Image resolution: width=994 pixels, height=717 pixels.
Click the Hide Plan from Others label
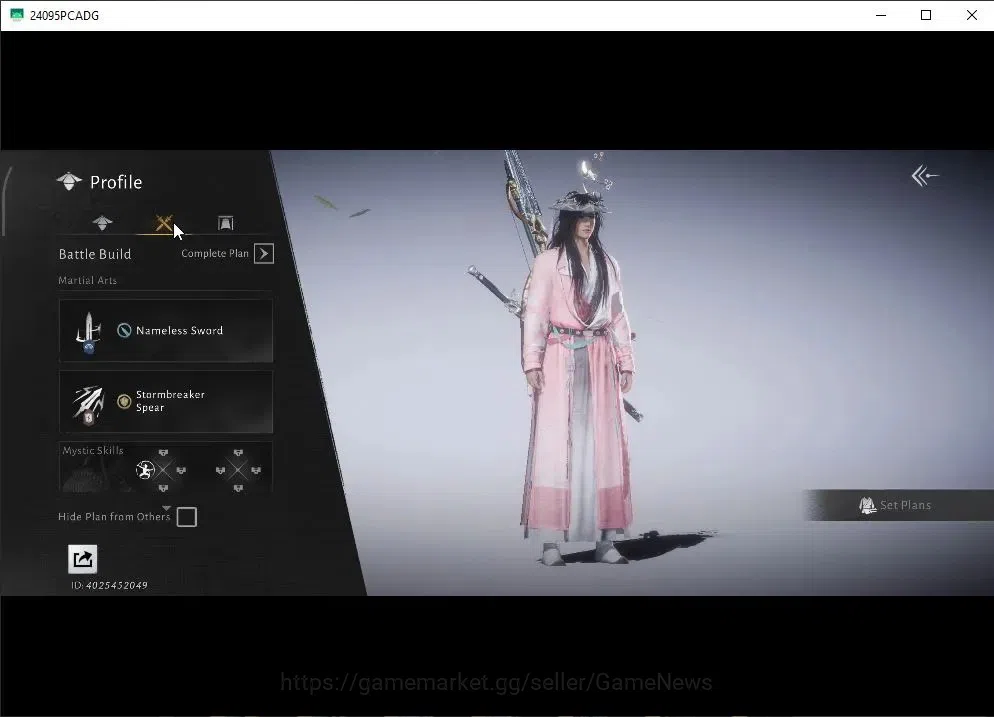114,517
